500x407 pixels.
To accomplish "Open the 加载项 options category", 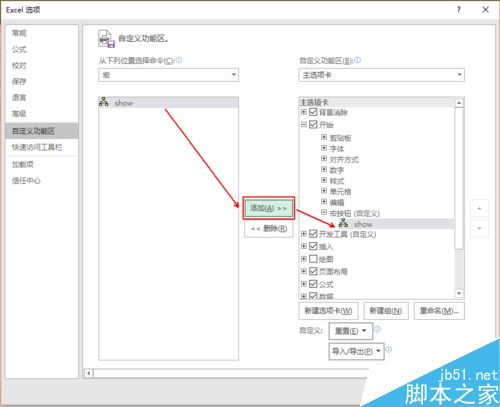I will (x=42, y=164).
